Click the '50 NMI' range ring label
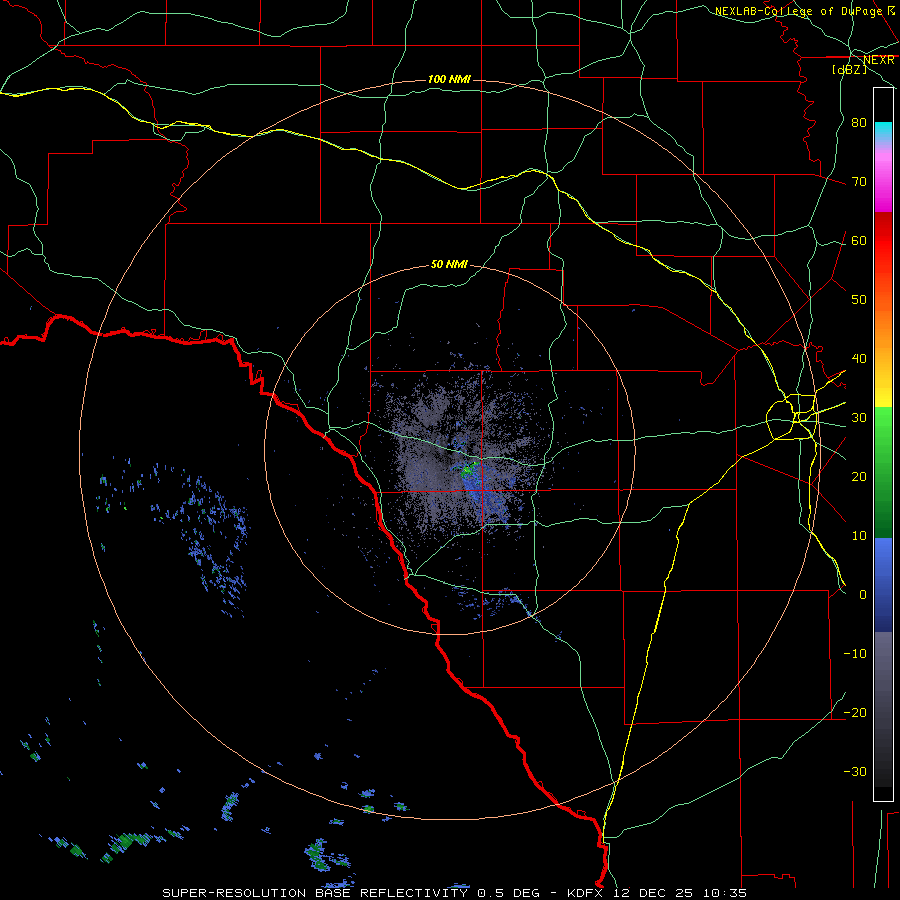 449,264
